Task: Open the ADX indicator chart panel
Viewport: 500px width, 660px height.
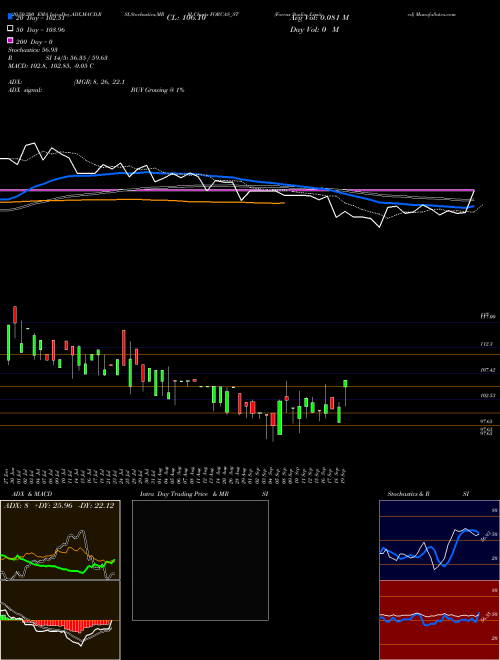Action: pos(60,540)
